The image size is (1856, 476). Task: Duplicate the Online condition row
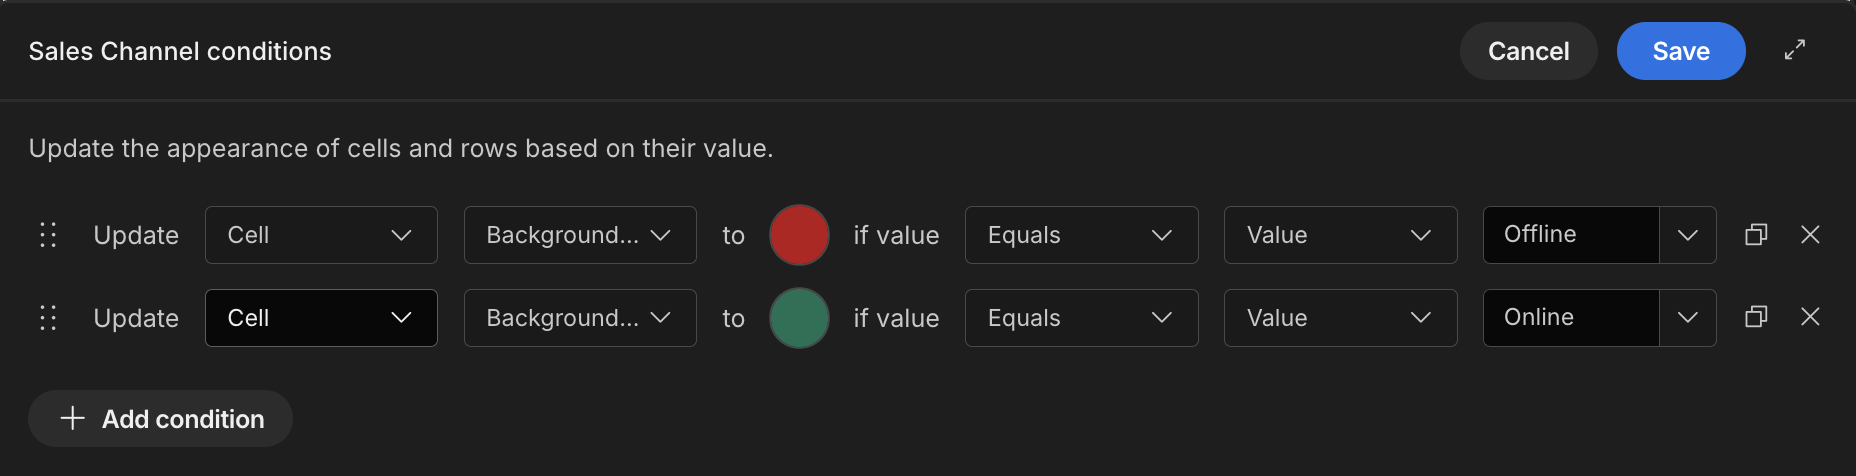point(1756,317)
